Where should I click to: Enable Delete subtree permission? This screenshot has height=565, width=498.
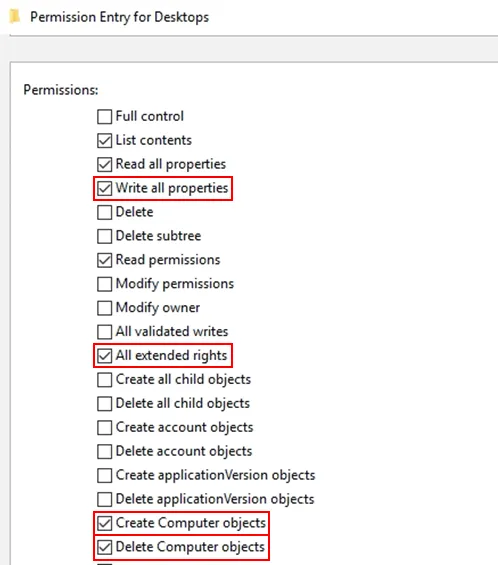[105, 236]
